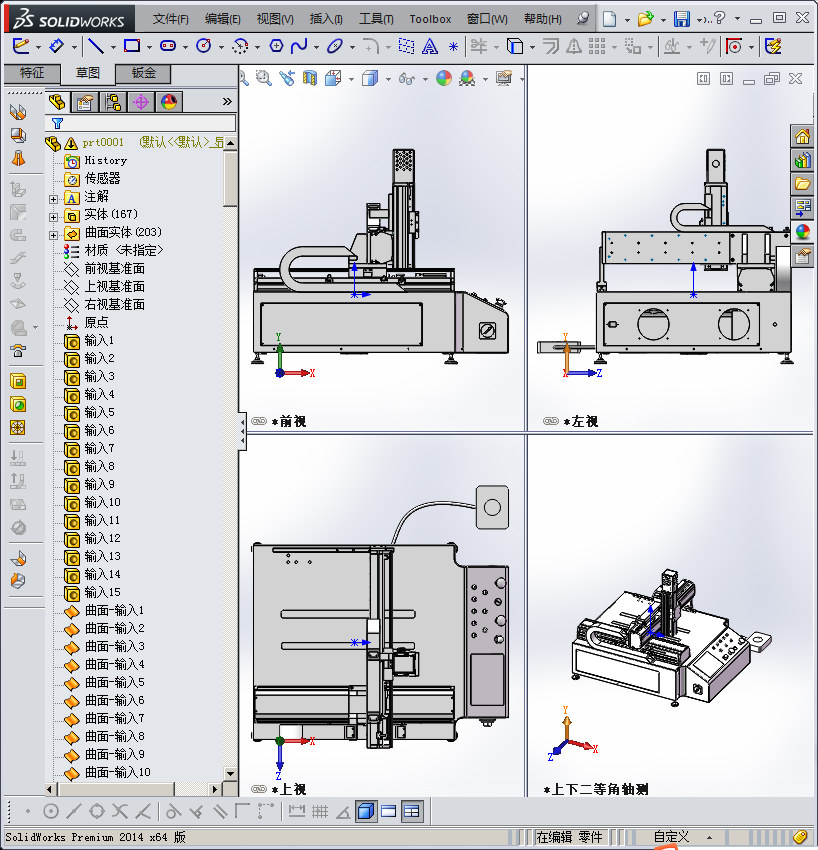
Task: Click the Convert Entities icon
Action: (515, 46)
